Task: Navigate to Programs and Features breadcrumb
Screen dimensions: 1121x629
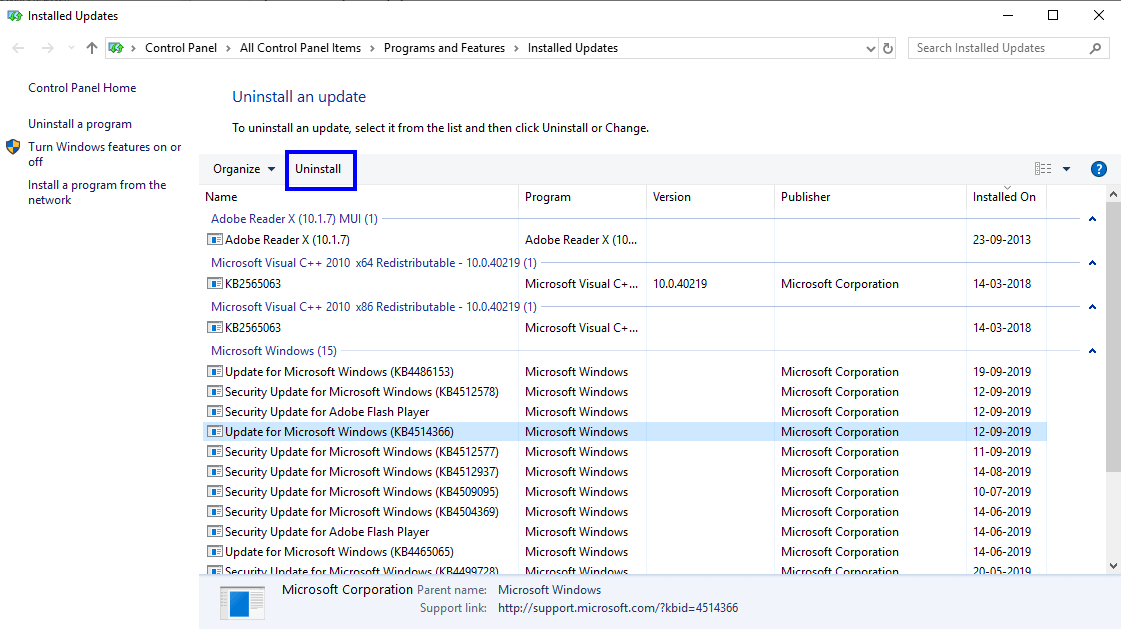Action: point(444,47)
